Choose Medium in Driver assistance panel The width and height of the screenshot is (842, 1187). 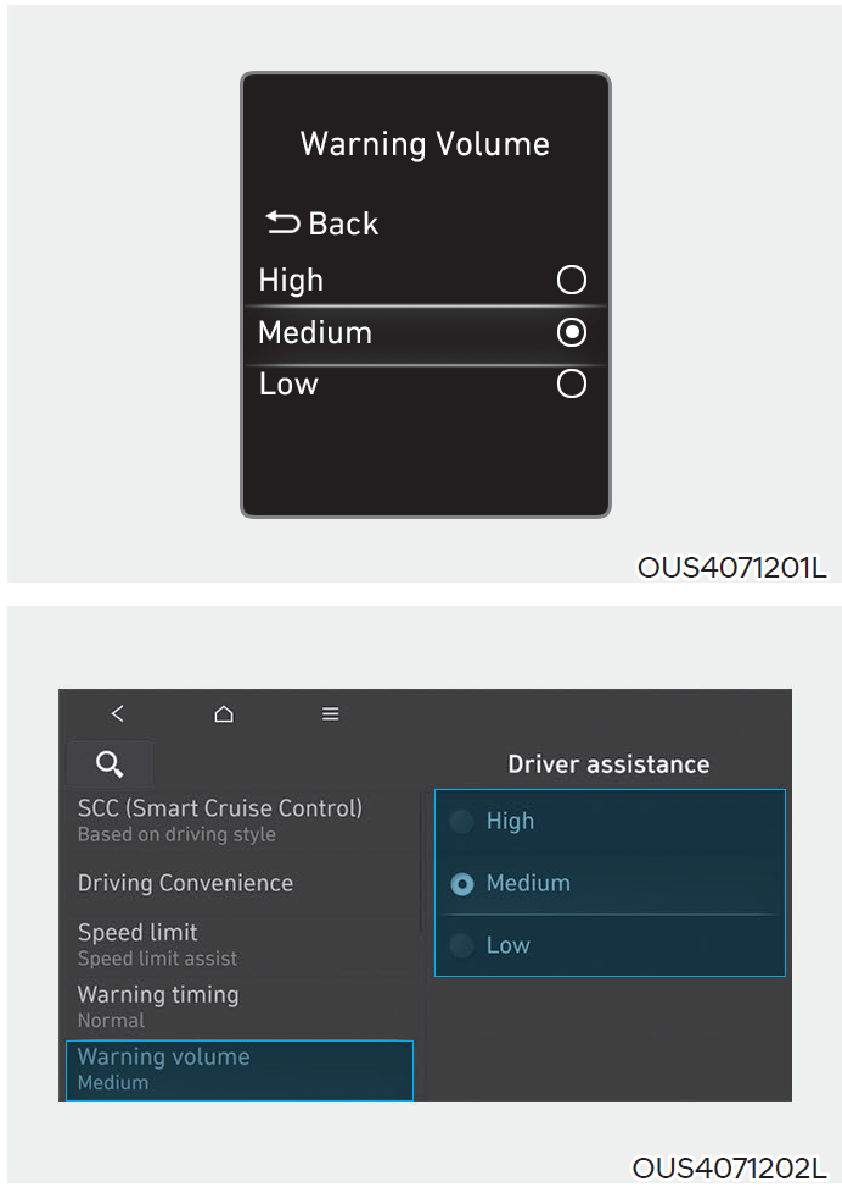[610, 883]
